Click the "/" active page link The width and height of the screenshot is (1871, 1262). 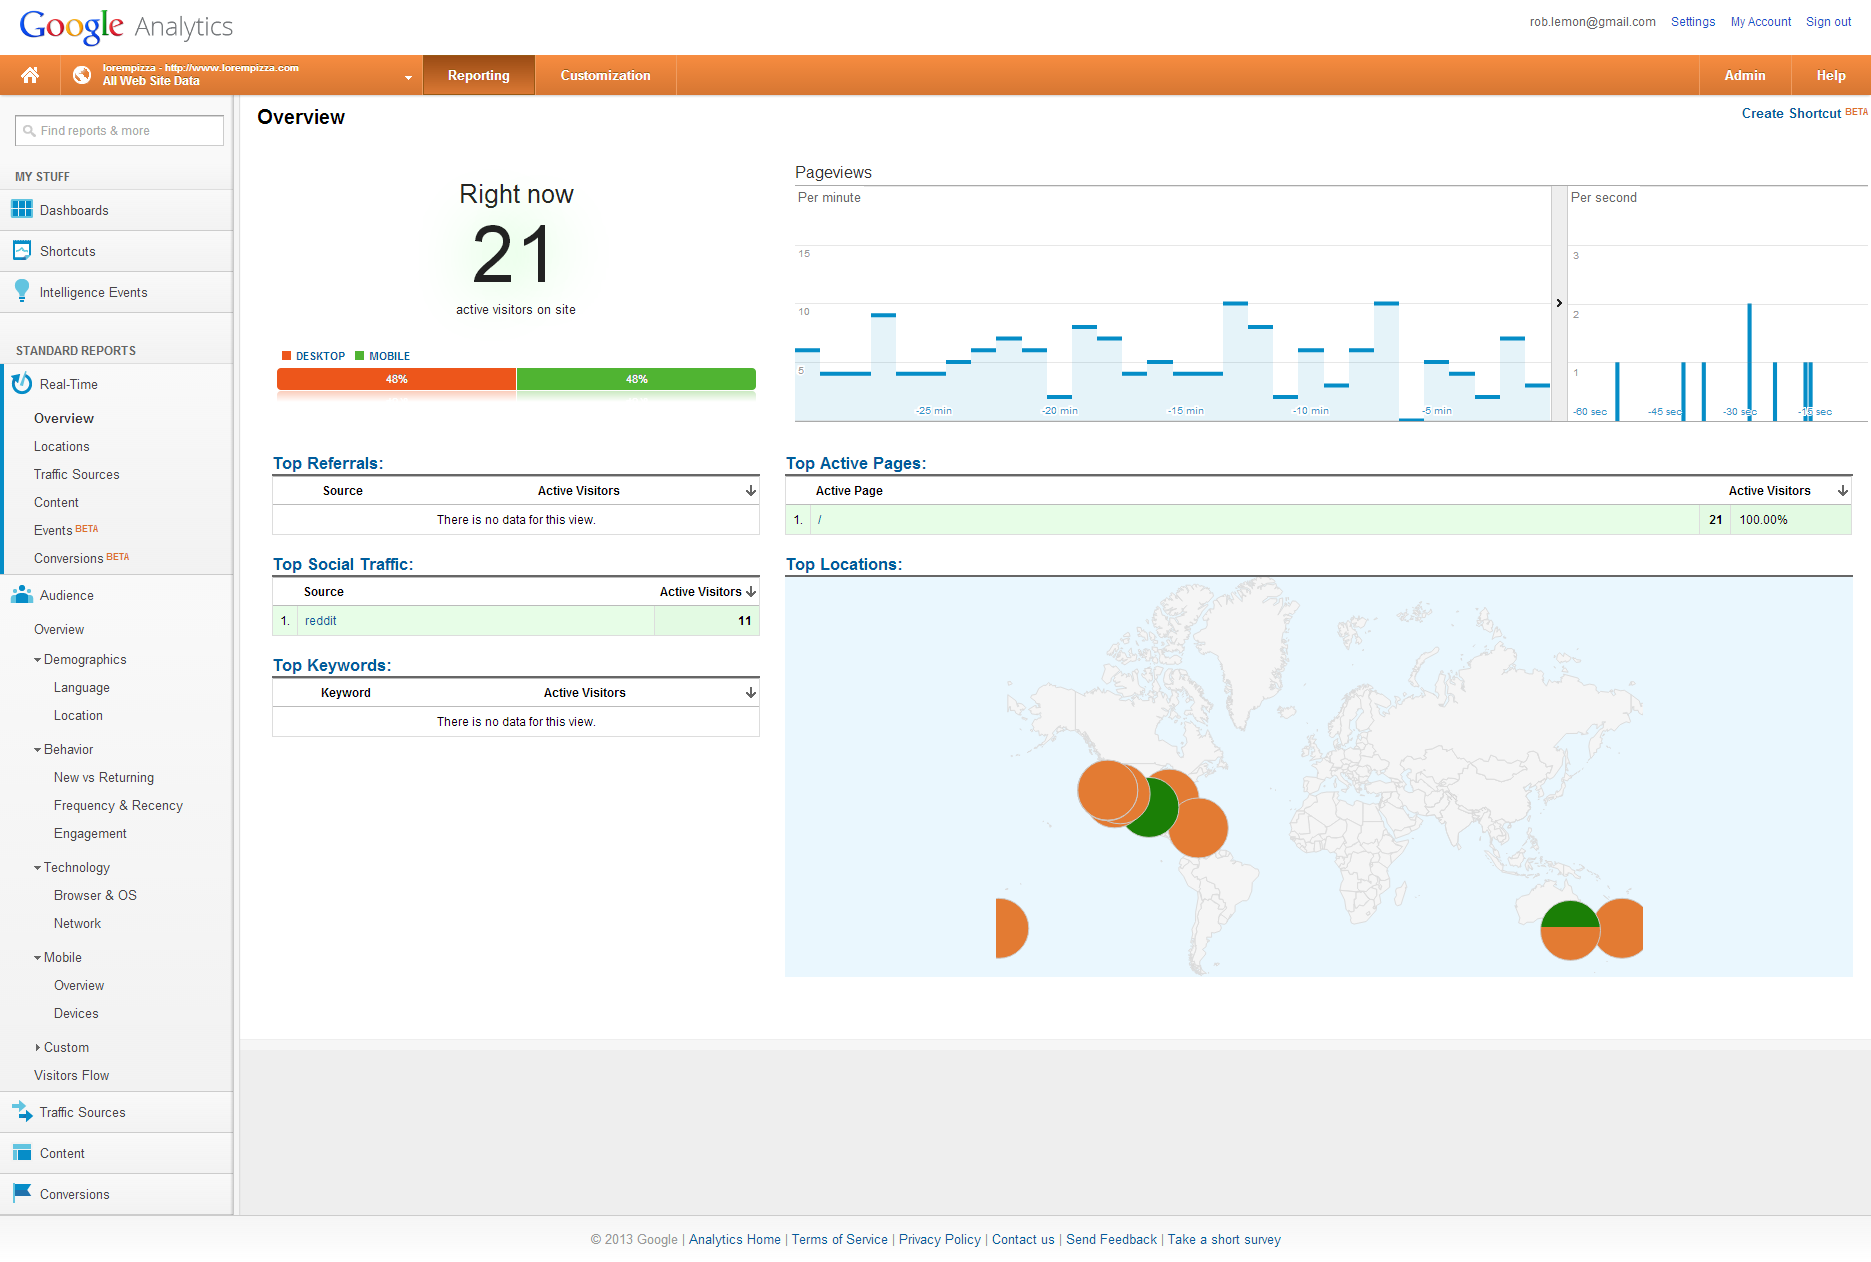pos(819,520)
